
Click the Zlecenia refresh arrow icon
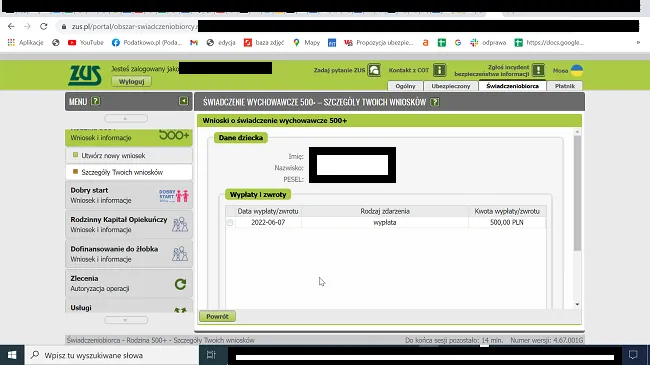click(180, 284)
